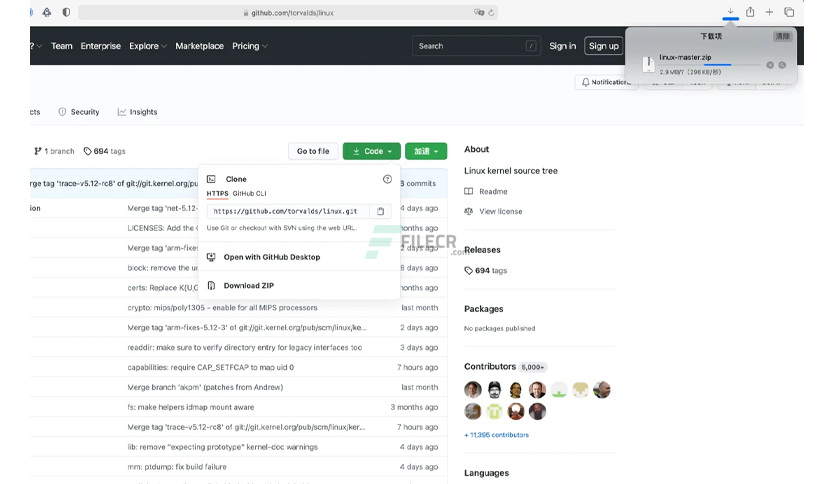Click the help question mark in Clone panel
Image resolution: width=836 pixels, height=484 pixels.
(387, 179)
